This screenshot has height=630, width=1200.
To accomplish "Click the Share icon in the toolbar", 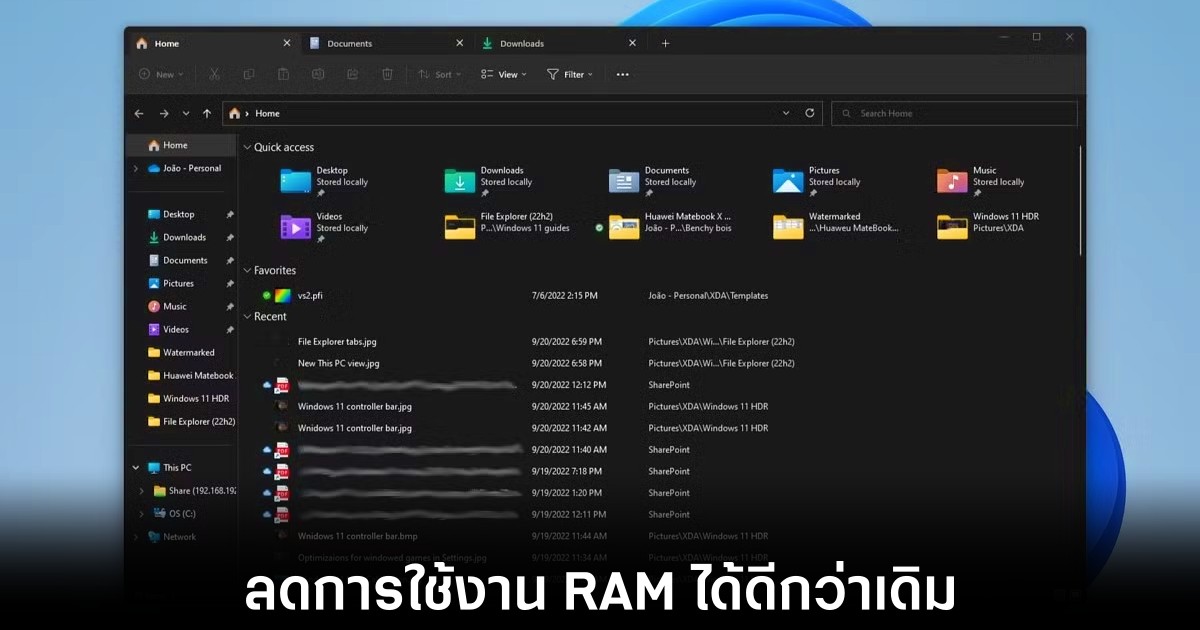I will (x=351, y=74).
